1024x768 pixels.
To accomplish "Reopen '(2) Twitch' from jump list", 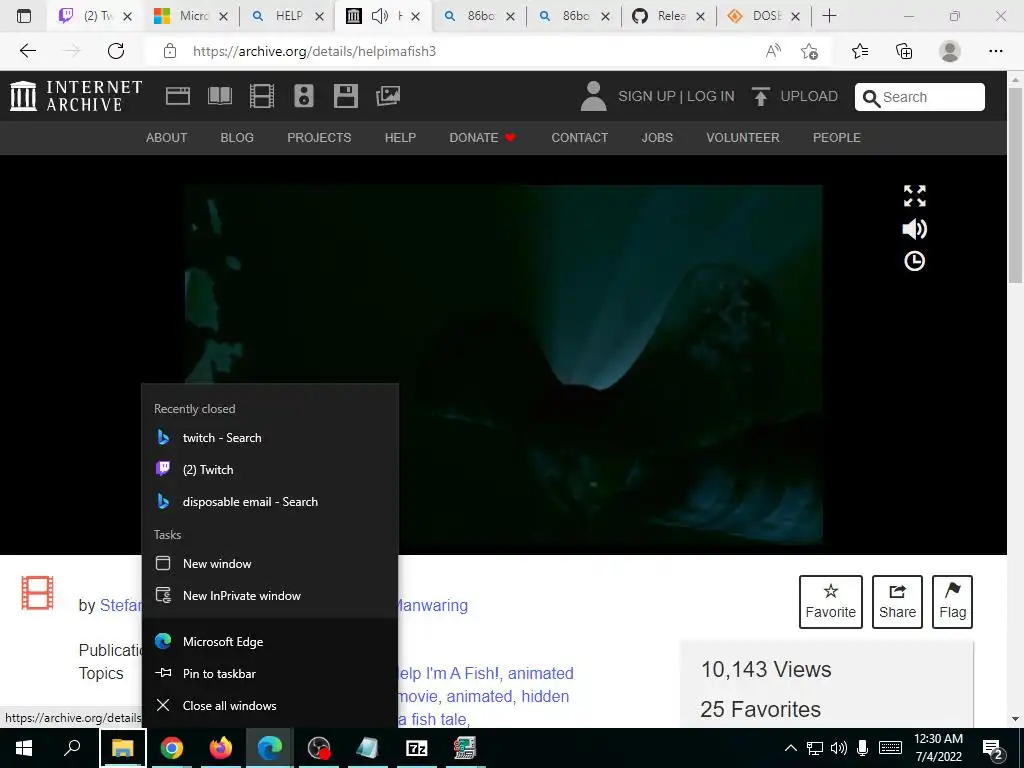I will [x=270, y=470].
